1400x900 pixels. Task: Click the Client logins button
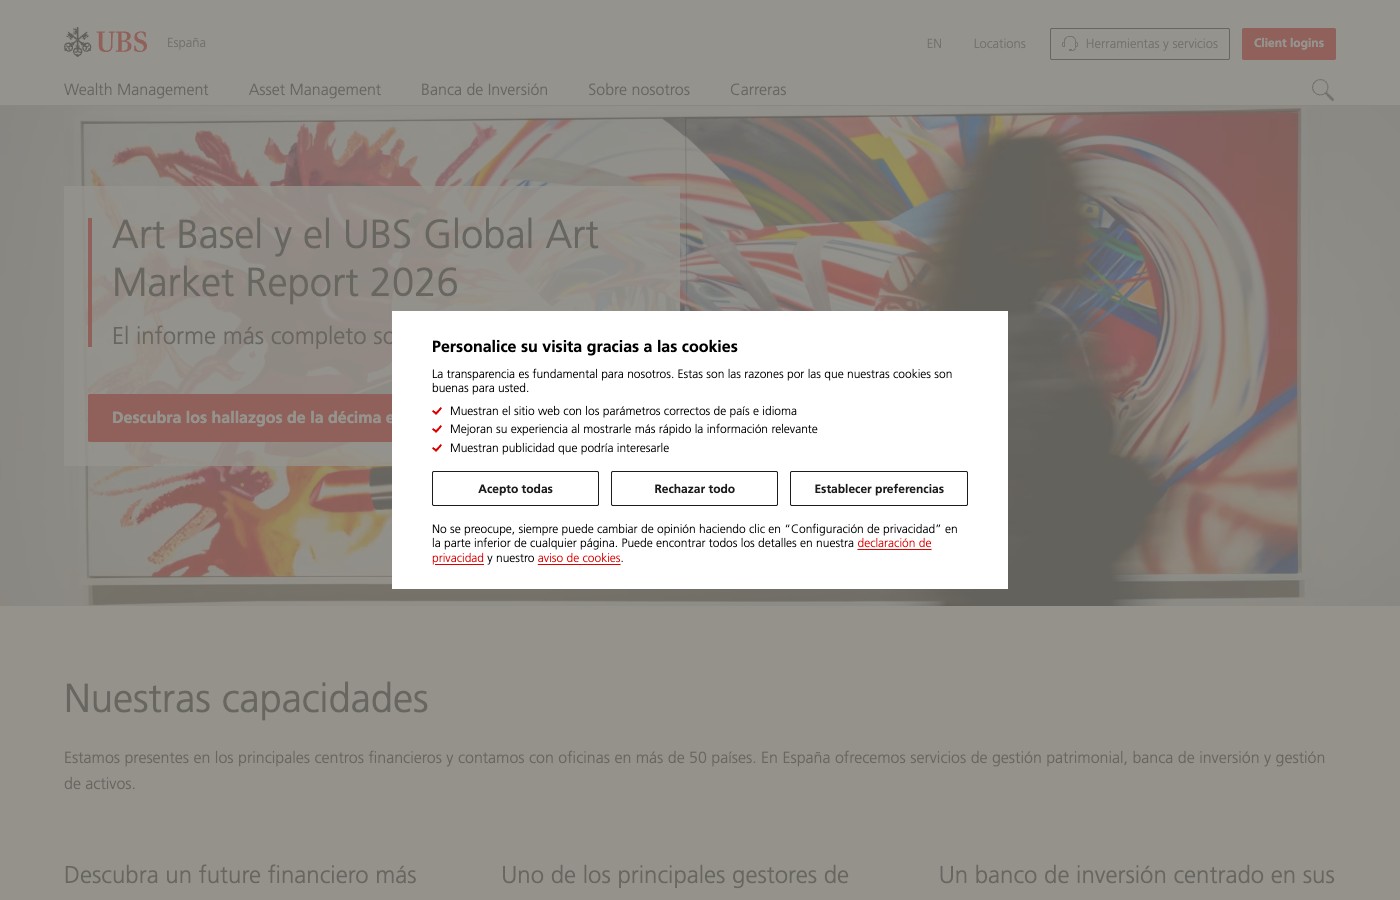1288,43
